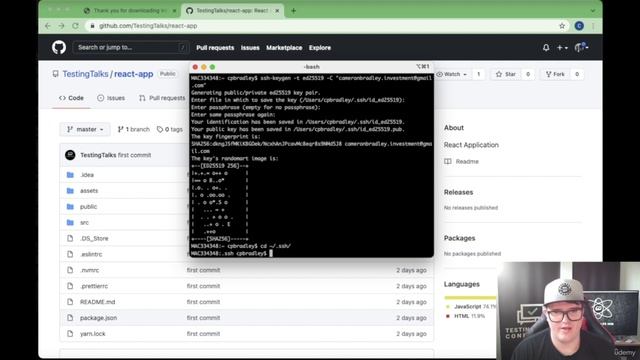Open the plus create-new dropdown
Image resolution: width=640 pixels, height=360 pixels.
562,48
